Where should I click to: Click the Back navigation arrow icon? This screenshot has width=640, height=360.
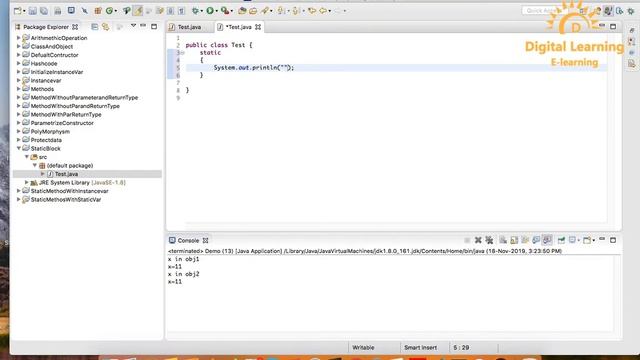(323, 11)
